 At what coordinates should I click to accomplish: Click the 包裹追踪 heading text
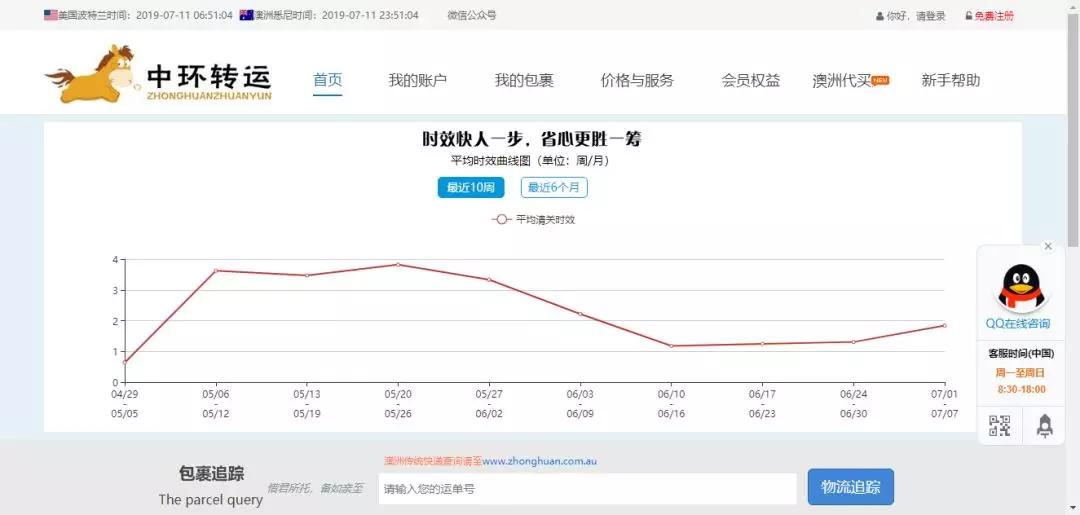point(211,474)
